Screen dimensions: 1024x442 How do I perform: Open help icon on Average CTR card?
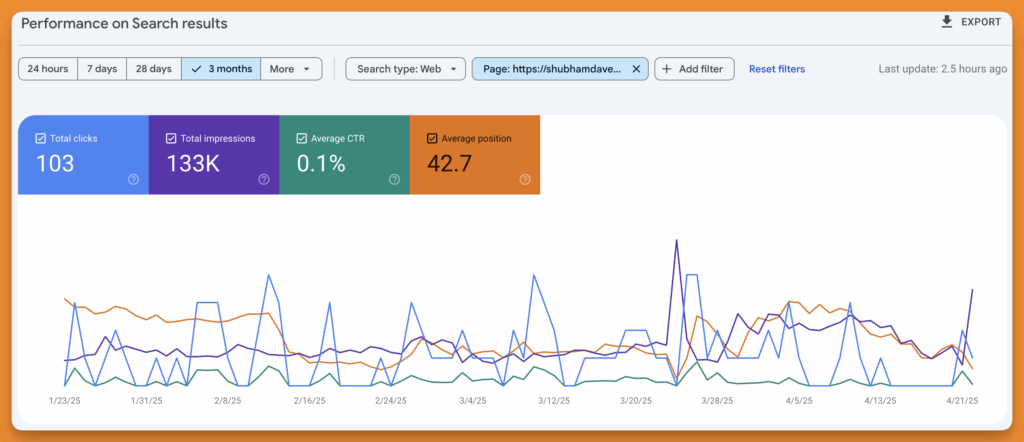pos(394,180)
